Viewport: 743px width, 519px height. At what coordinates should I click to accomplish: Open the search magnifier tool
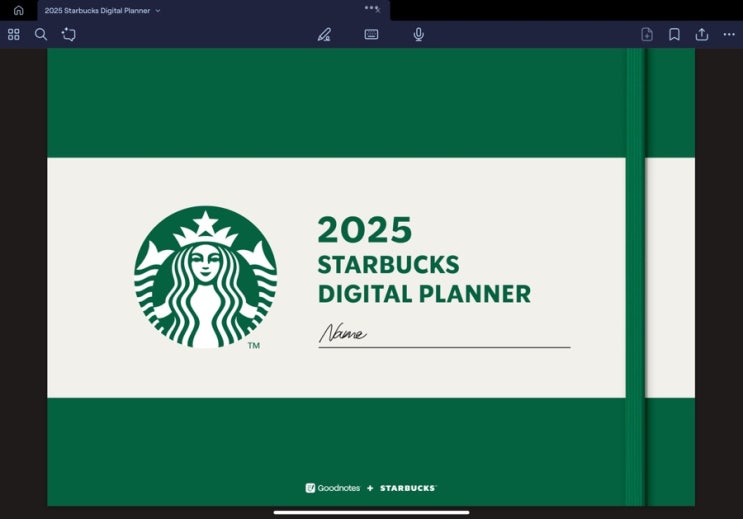(x=41, y=34)
